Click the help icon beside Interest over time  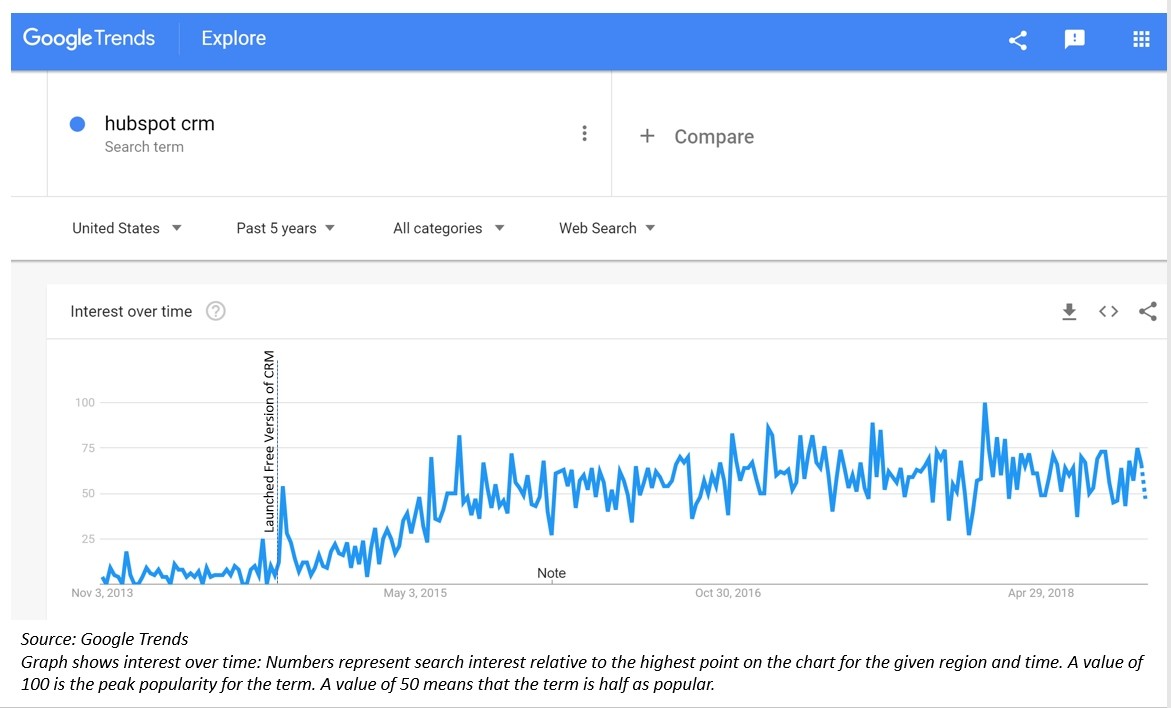(x=215, y=311)
